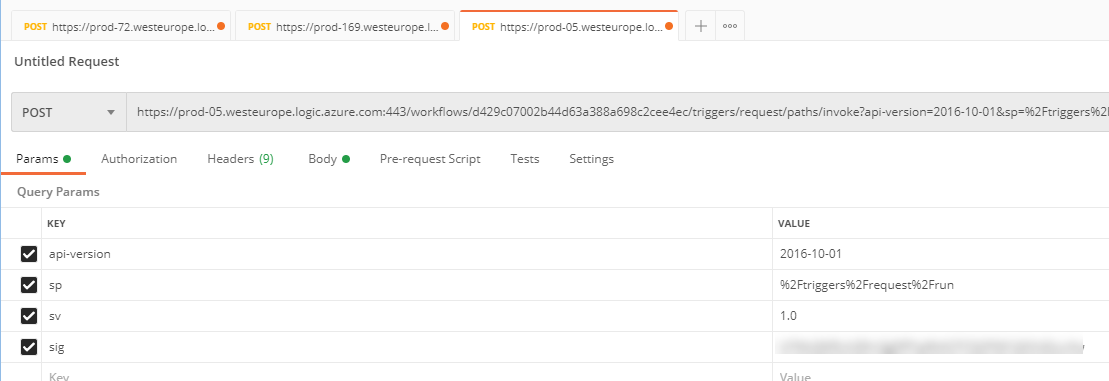Uncheck the sv parameter checkbox
This screenshot has width=1109, height=381.
[28, 316]
